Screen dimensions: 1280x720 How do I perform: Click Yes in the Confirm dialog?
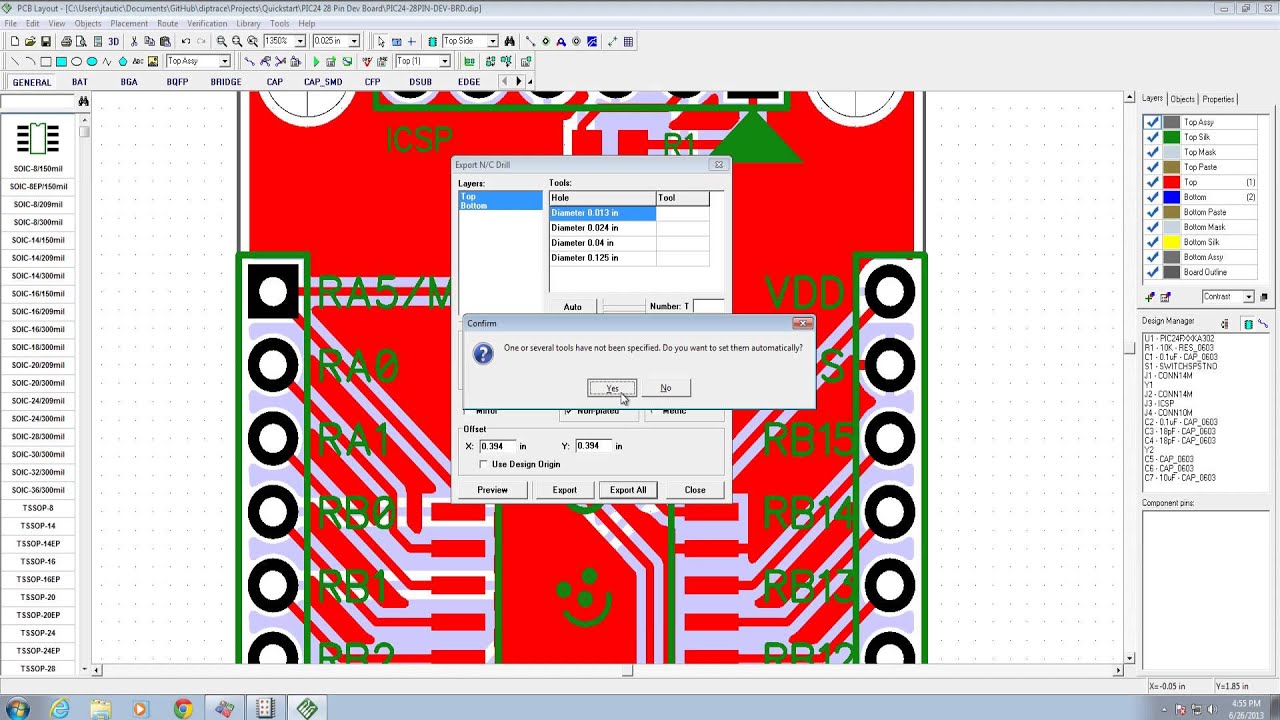pyautogui.click(x=612, y=388)
